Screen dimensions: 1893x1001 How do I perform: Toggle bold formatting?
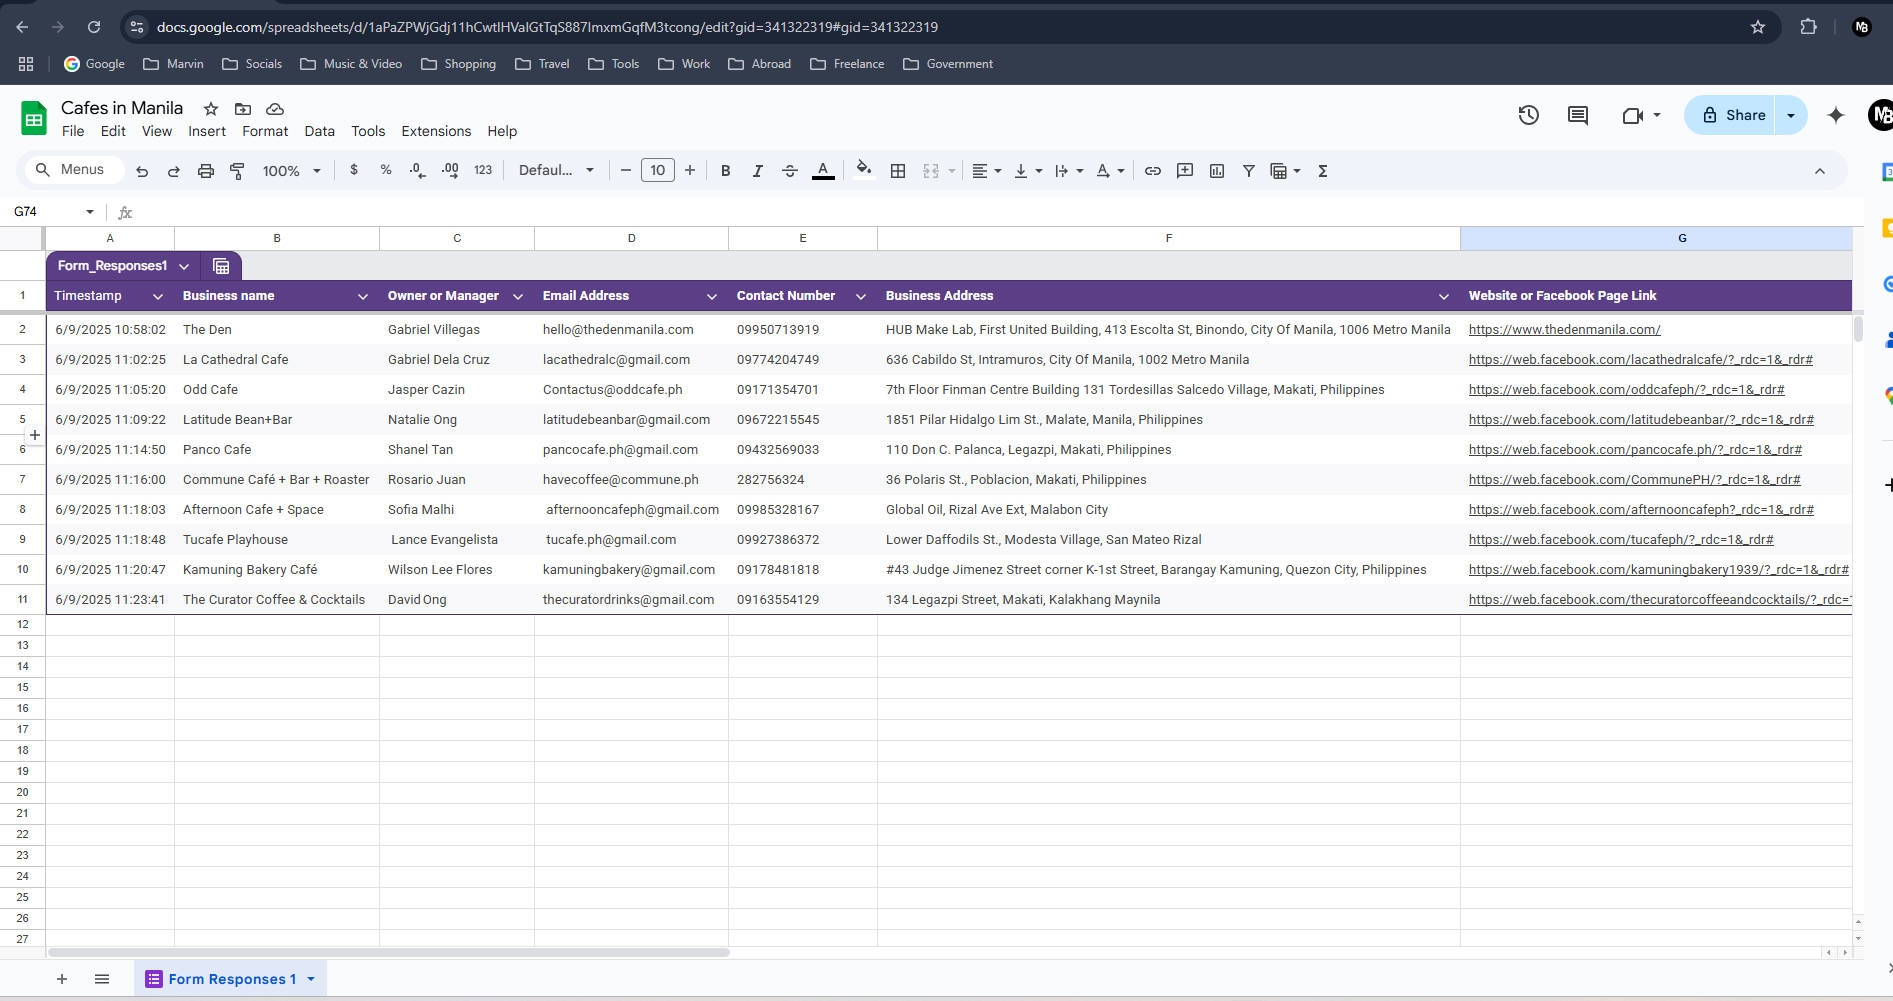pos(725,171)
